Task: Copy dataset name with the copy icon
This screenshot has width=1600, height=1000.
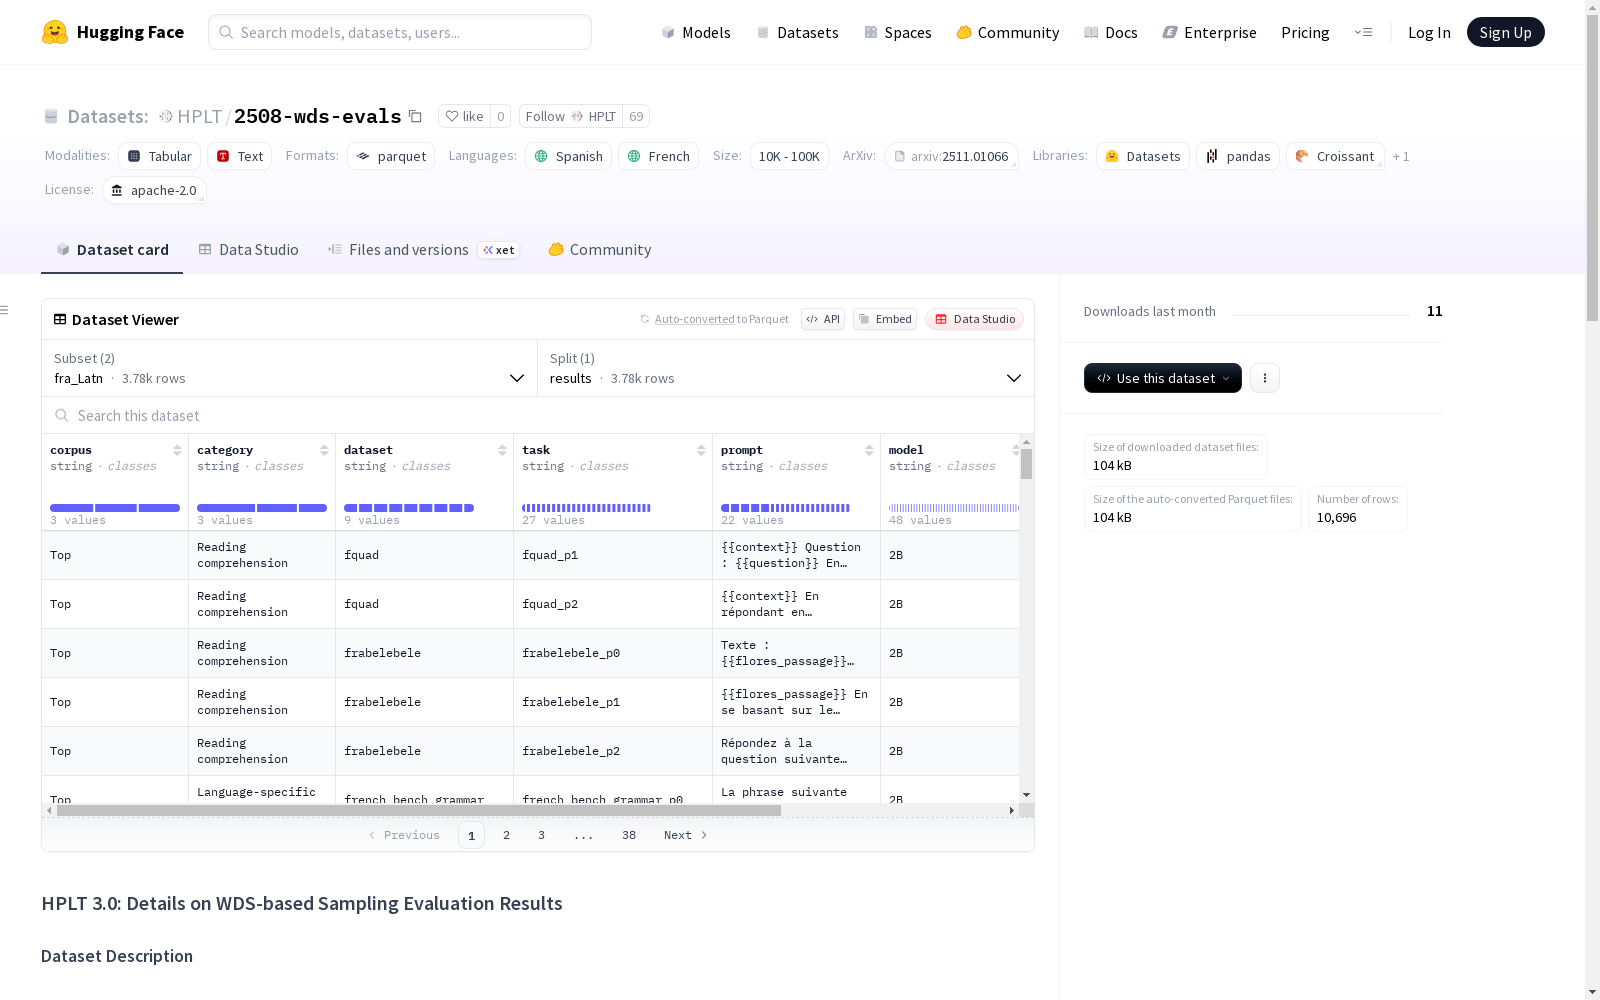Action: [415, 116]
